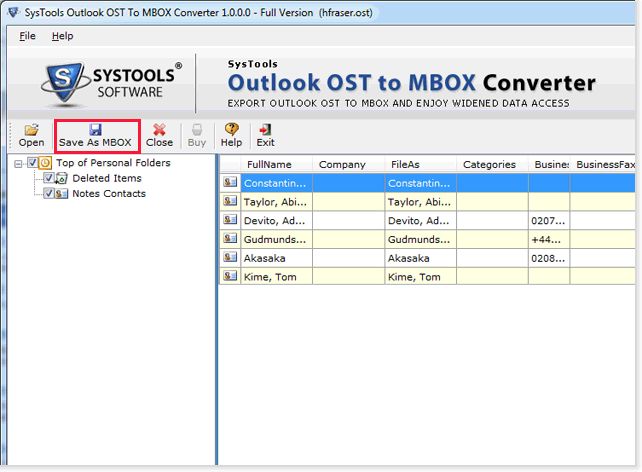Toggle Top of Personal Folders checkbox

[x=33, y=163]
